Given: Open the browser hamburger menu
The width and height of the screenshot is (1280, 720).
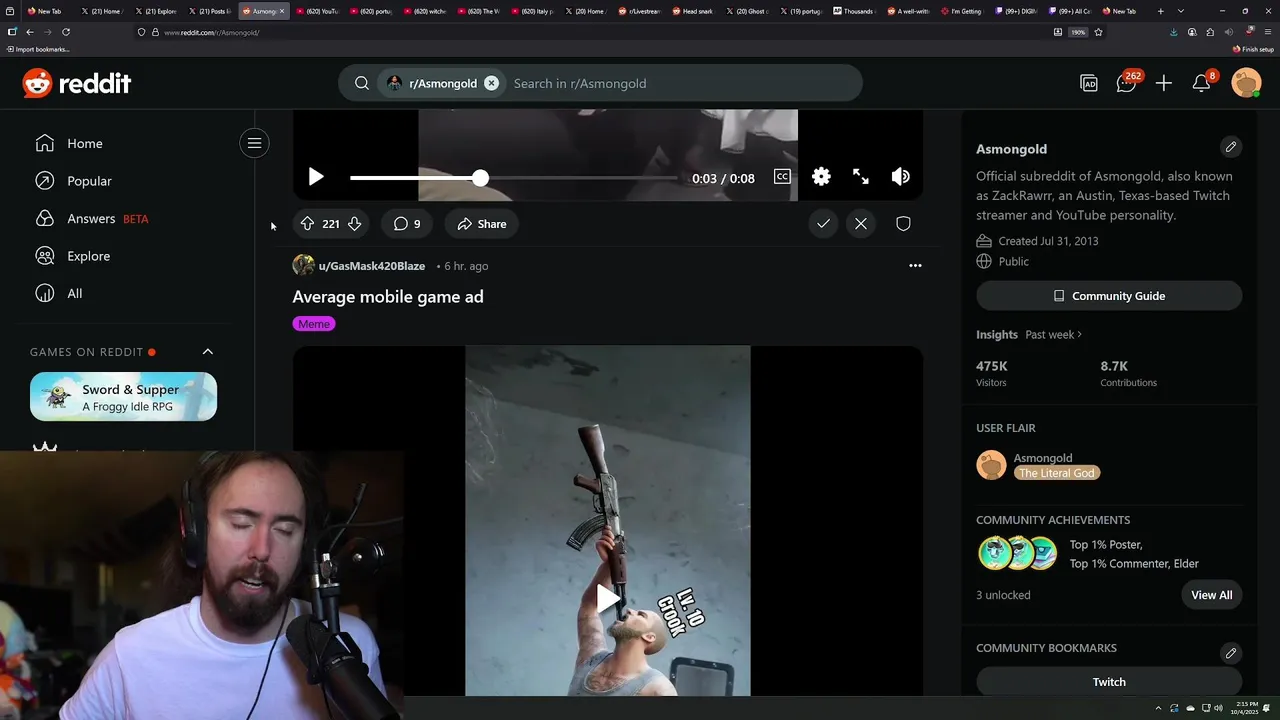Looking at the screenshot, I should pyautogui.click(x=1267, y=32).
